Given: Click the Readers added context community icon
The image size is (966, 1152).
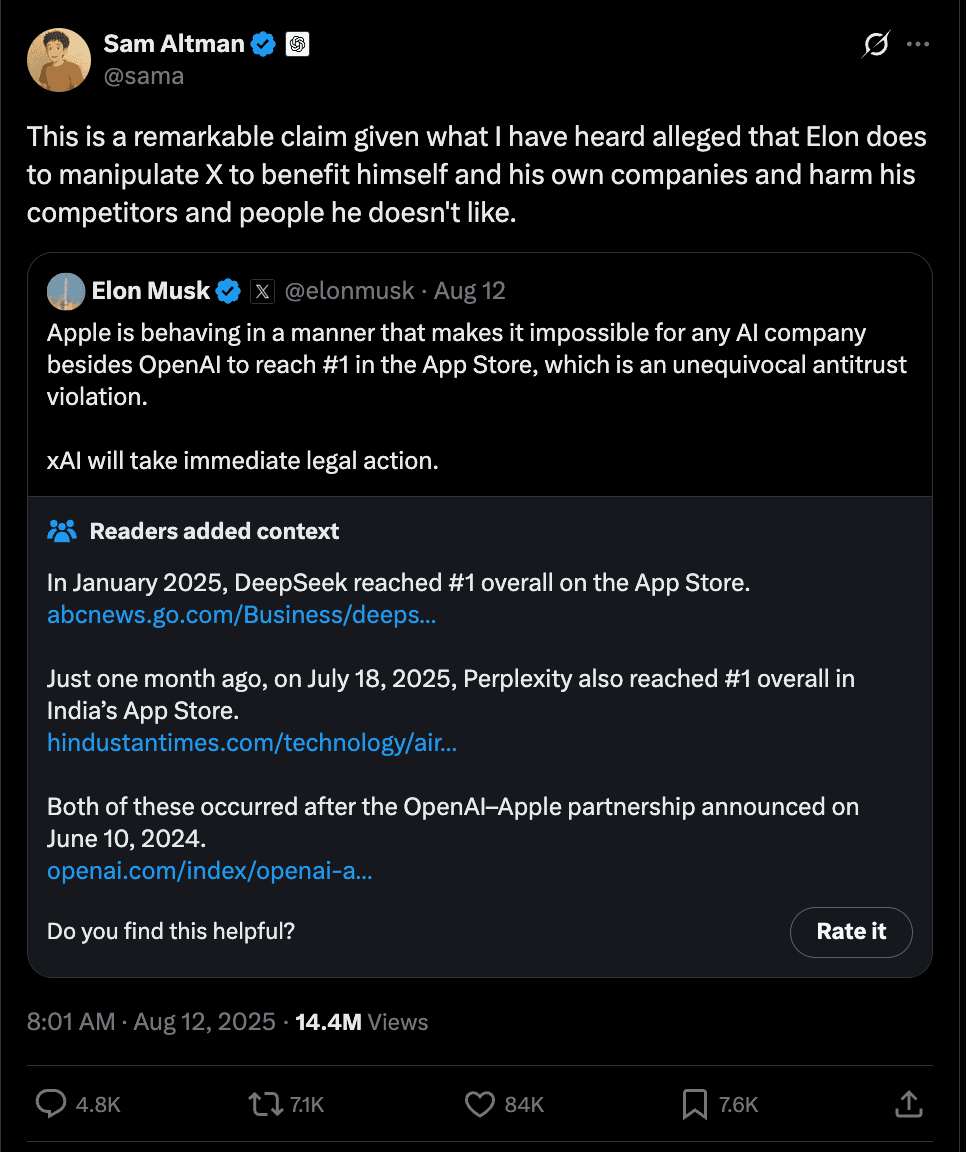Looking at the screenshot, I should click(x=62, y=531).
